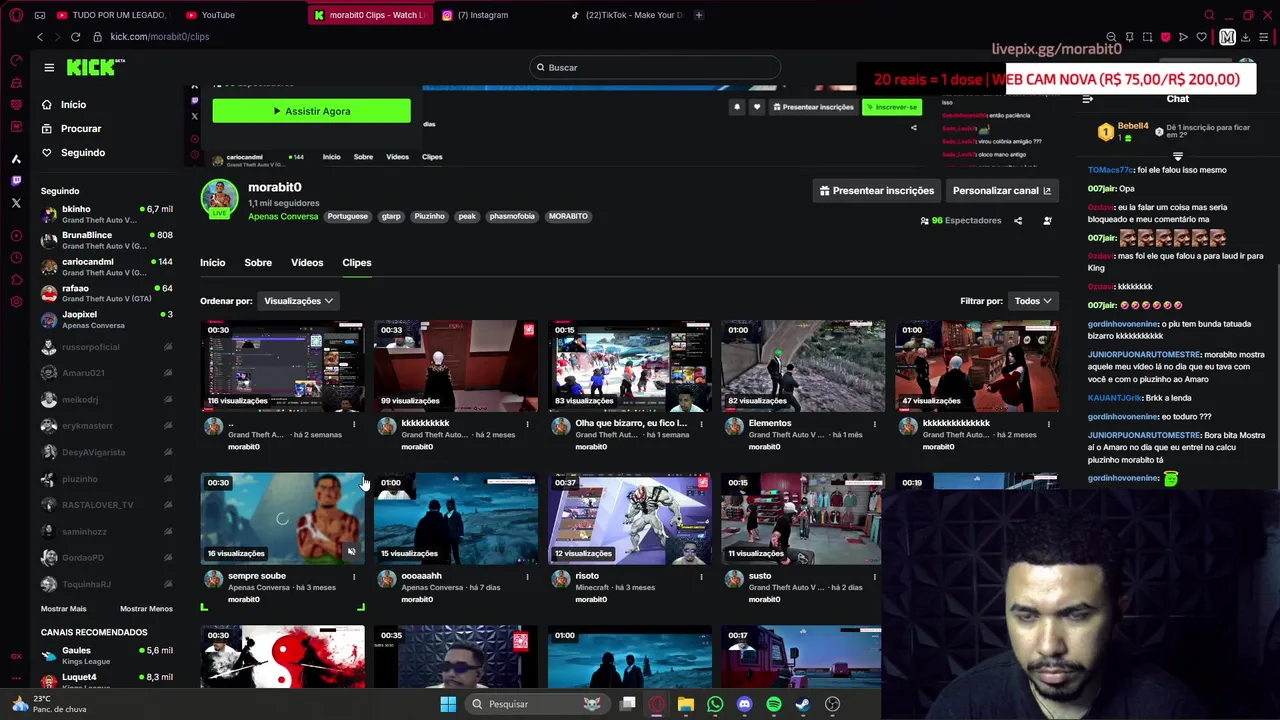Click the follow user icon beside share
The height and width of the screenshot is (720, 1280).
1047,220
